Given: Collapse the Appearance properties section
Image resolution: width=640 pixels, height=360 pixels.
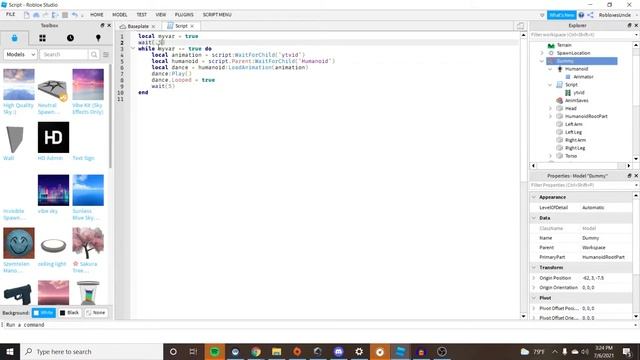Looking at the screenshot, I should pos(534,197).
